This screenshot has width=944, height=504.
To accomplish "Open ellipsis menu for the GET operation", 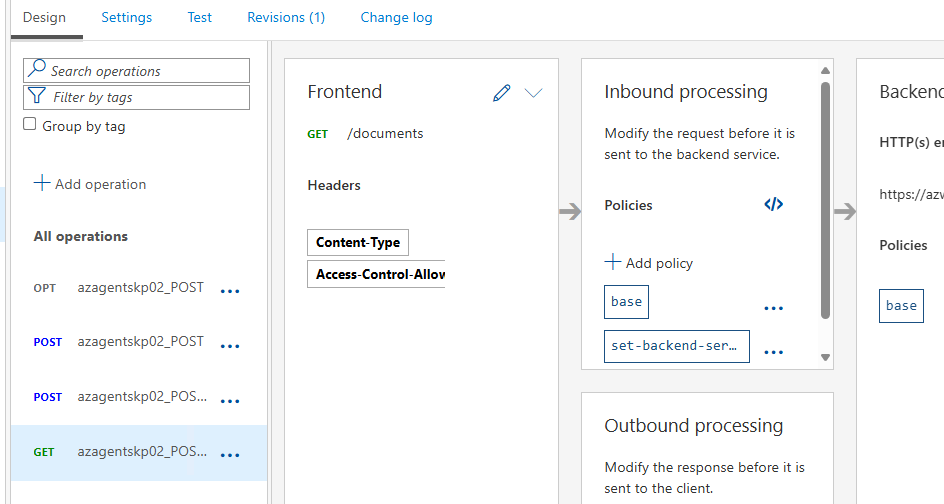I will 230,455.
